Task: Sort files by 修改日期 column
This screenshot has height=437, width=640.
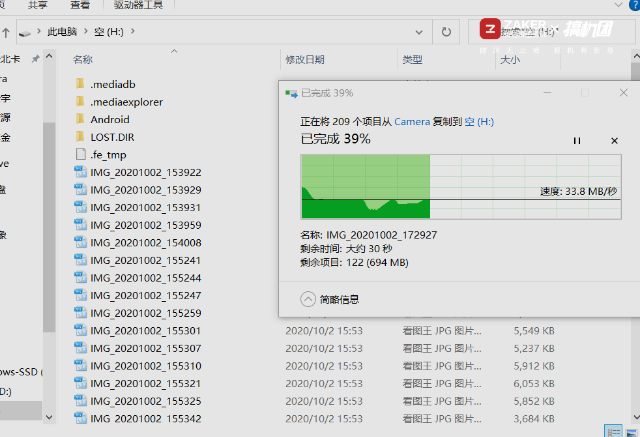Action: 305,60
